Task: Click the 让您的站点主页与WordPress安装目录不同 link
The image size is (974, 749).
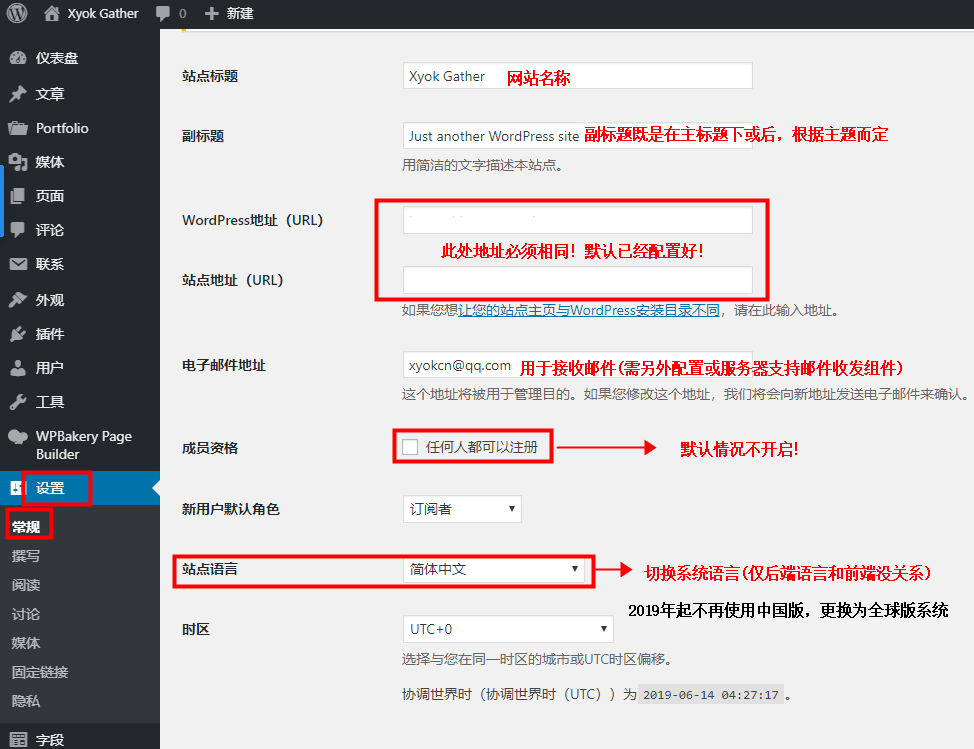Action: (x=589, y=310)
